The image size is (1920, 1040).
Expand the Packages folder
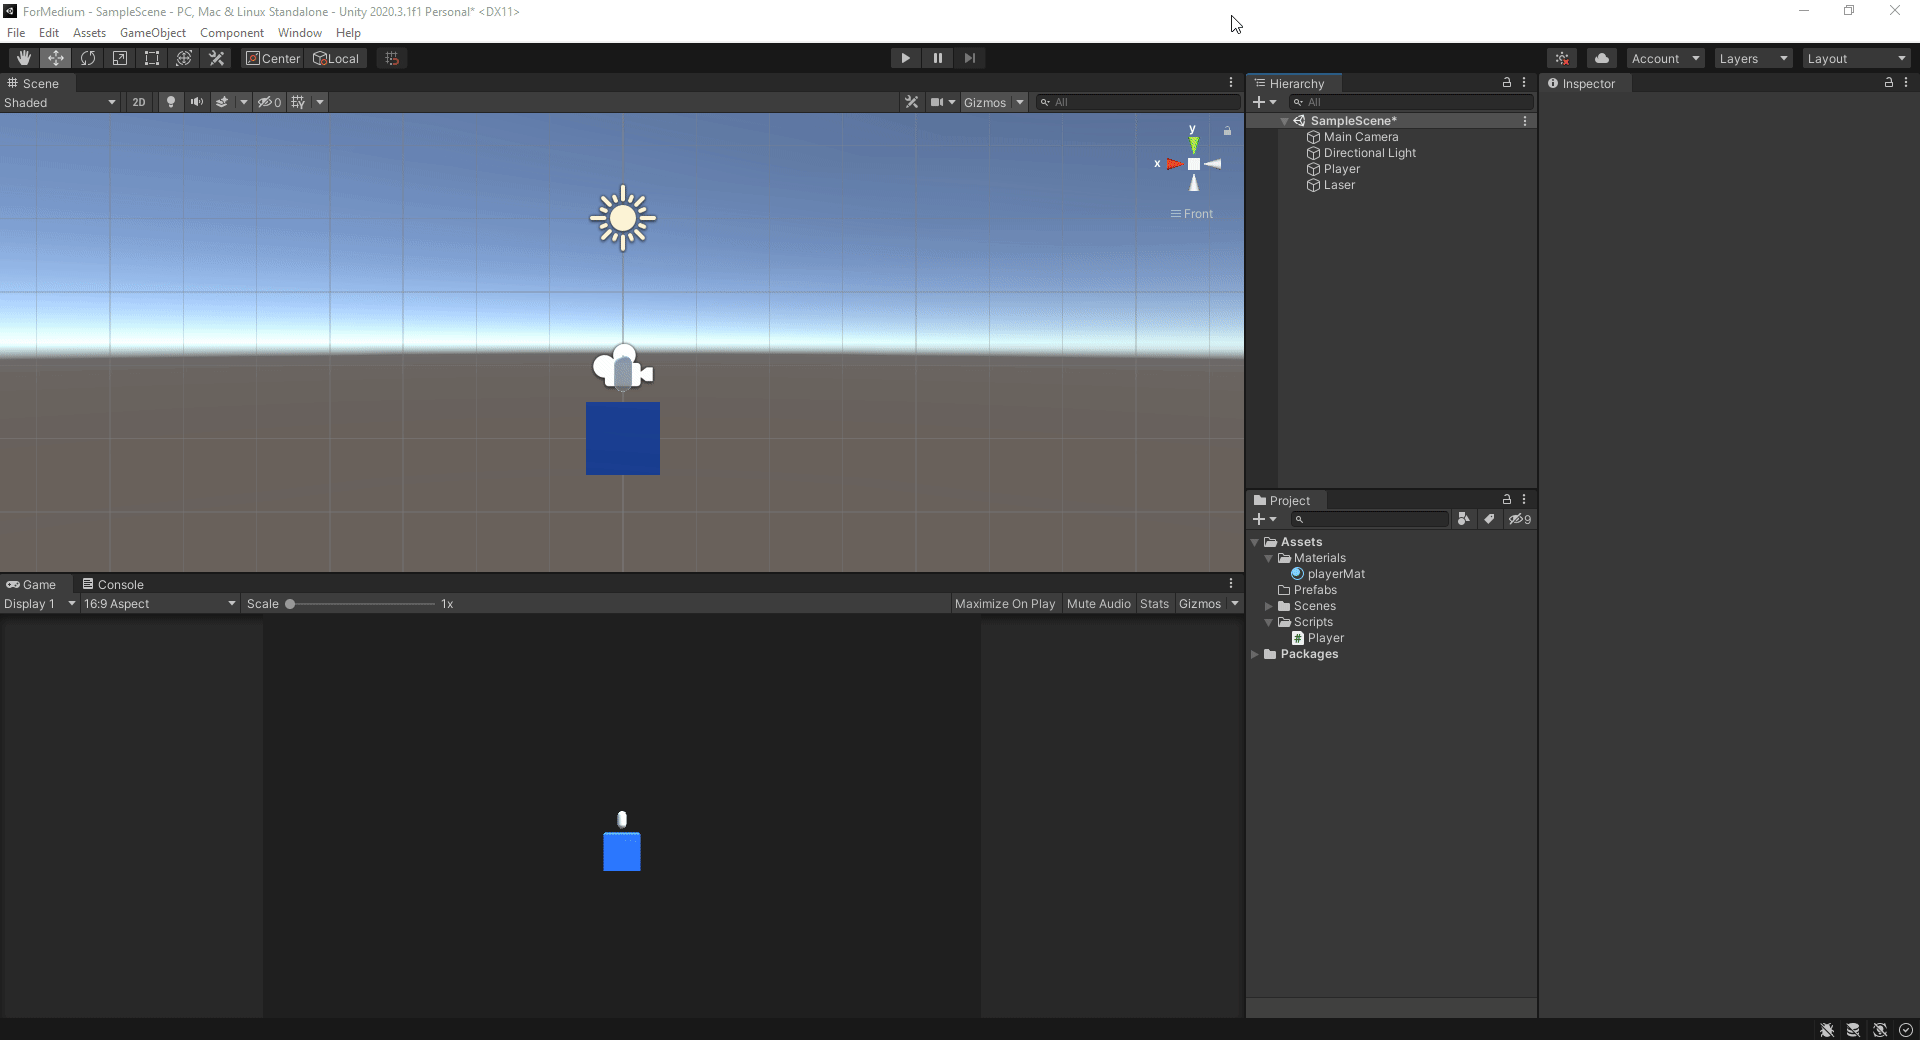tap(1255, 654)
